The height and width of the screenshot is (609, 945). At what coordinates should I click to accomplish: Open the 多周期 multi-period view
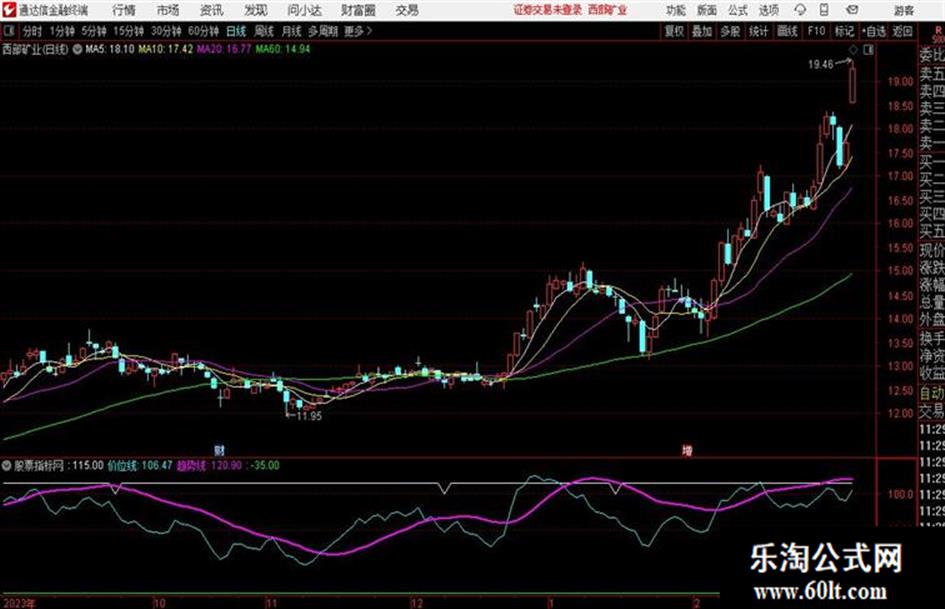(323, 31)
